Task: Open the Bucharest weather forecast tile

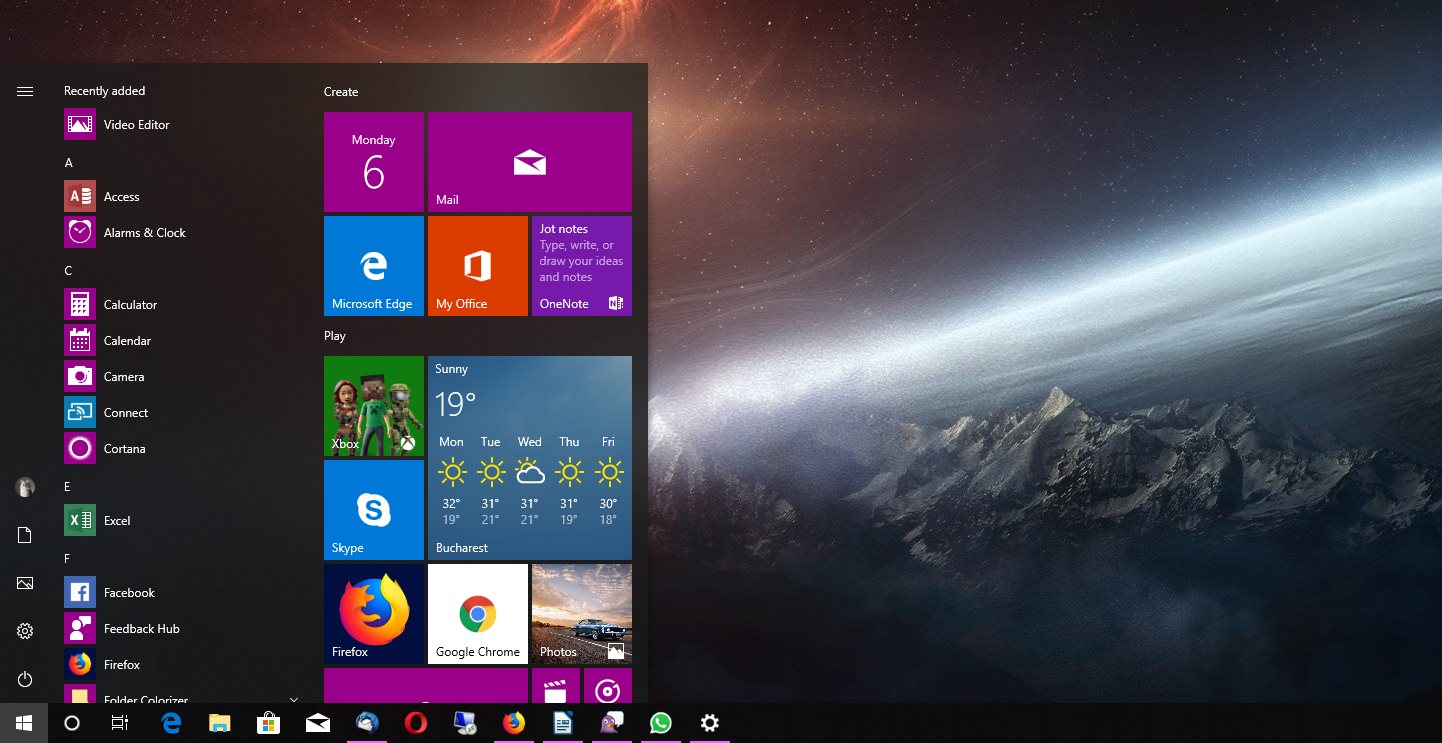Action: (x=530, y=458)
